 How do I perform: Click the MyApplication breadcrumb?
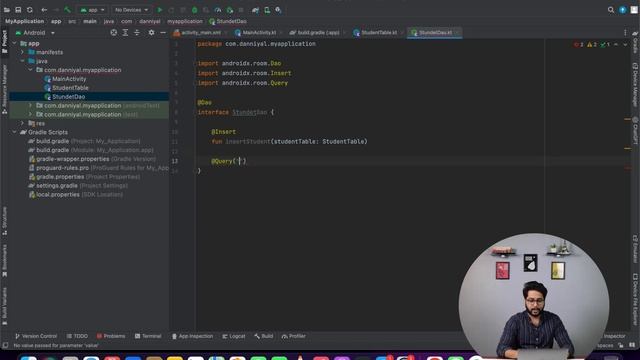pos(24,21)
